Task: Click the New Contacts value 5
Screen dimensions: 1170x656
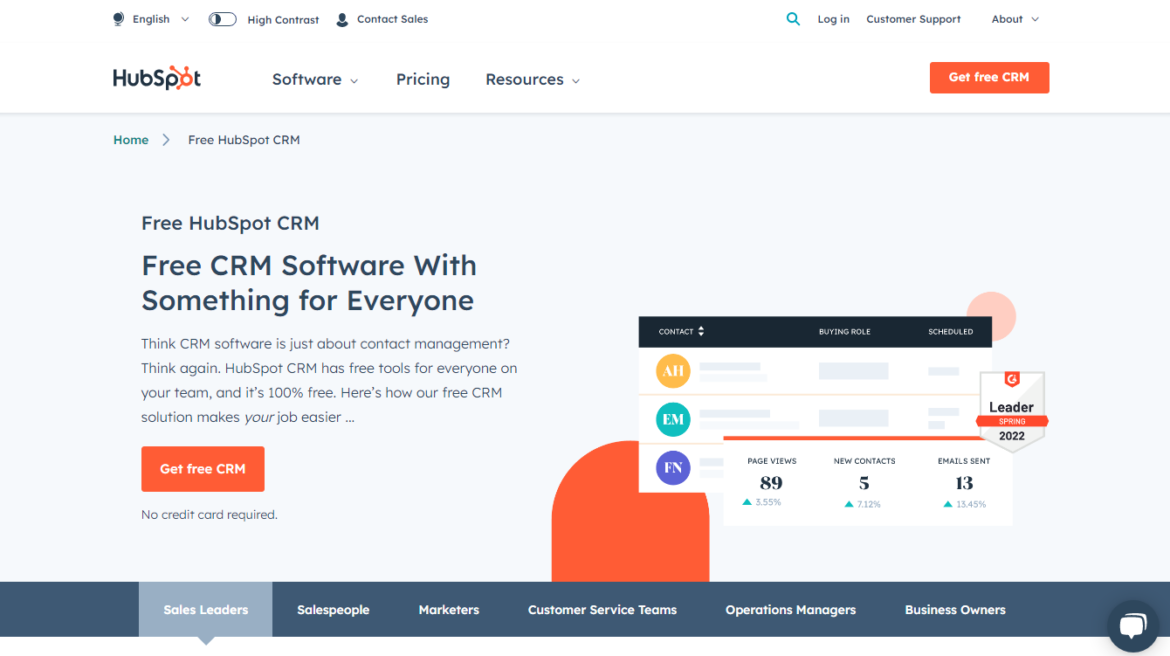Action: pos(863,483)
